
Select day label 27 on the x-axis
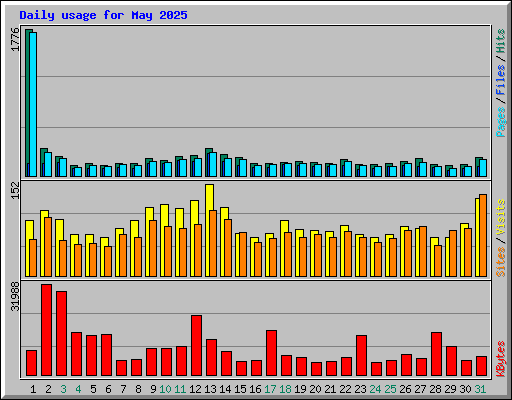click(x=420, y=389)
